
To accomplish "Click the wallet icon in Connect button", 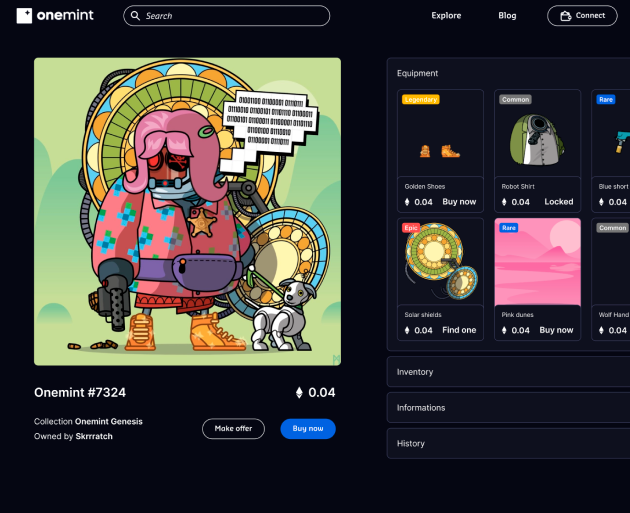I will pos(566,16).
